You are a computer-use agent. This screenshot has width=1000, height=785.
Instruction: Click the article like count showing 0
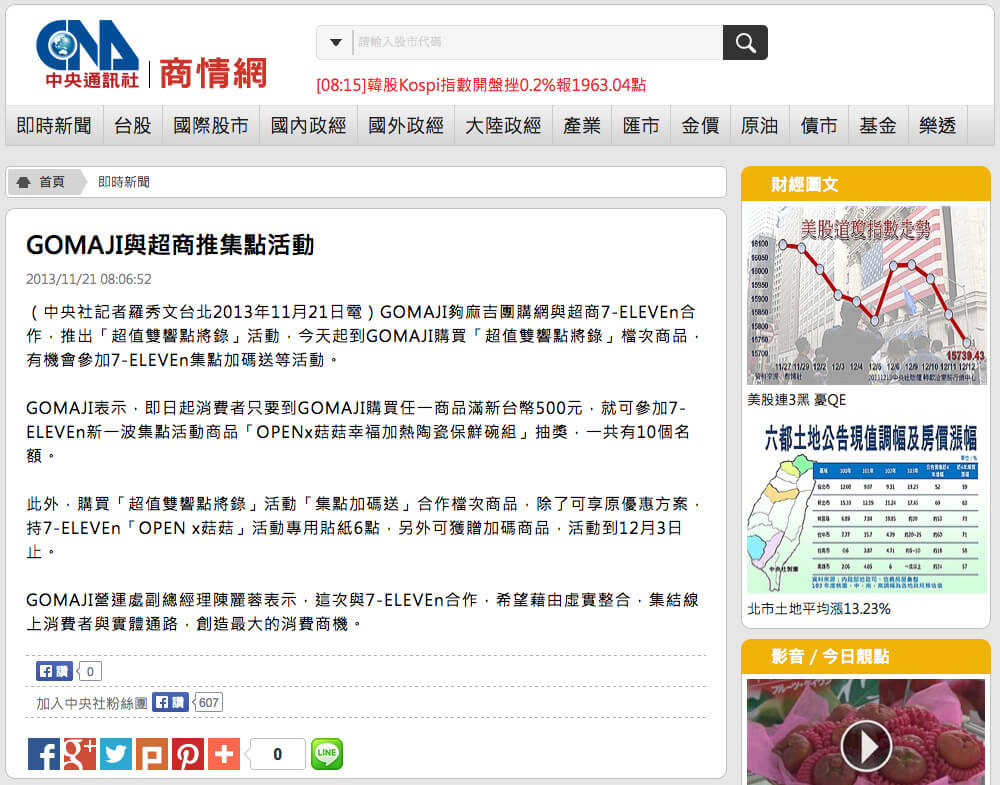(x=90, y=671)
